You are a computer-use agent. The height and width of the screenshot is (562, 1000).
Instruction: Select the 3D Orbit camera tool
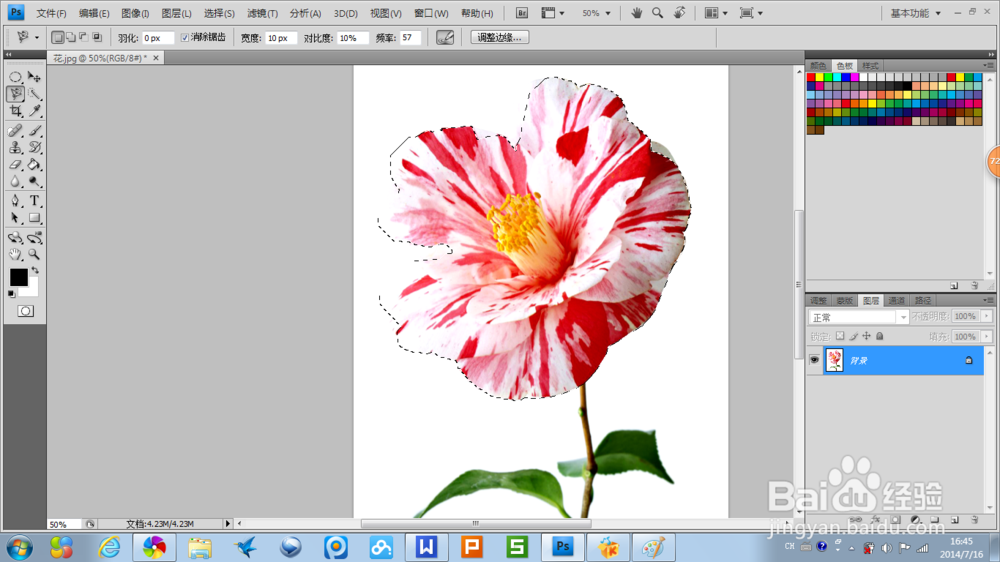(x=34, y=238)
